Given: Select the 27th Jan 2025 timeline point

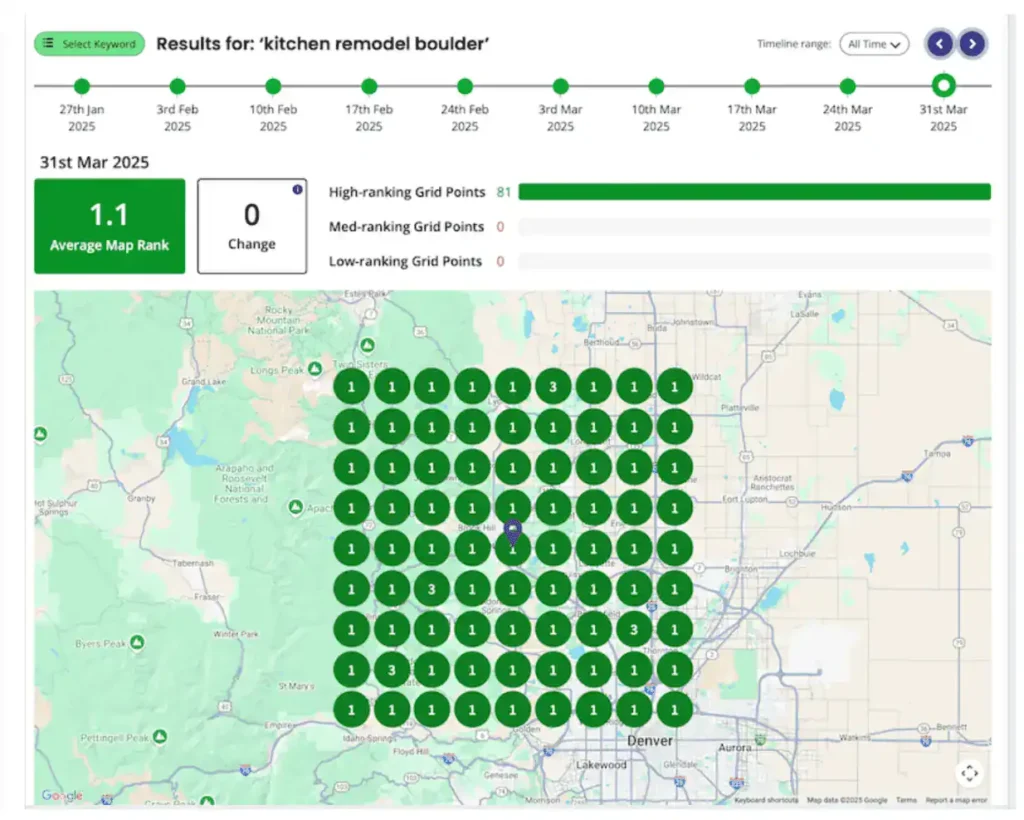Looking at the screenshot, I should click(82, 87).
